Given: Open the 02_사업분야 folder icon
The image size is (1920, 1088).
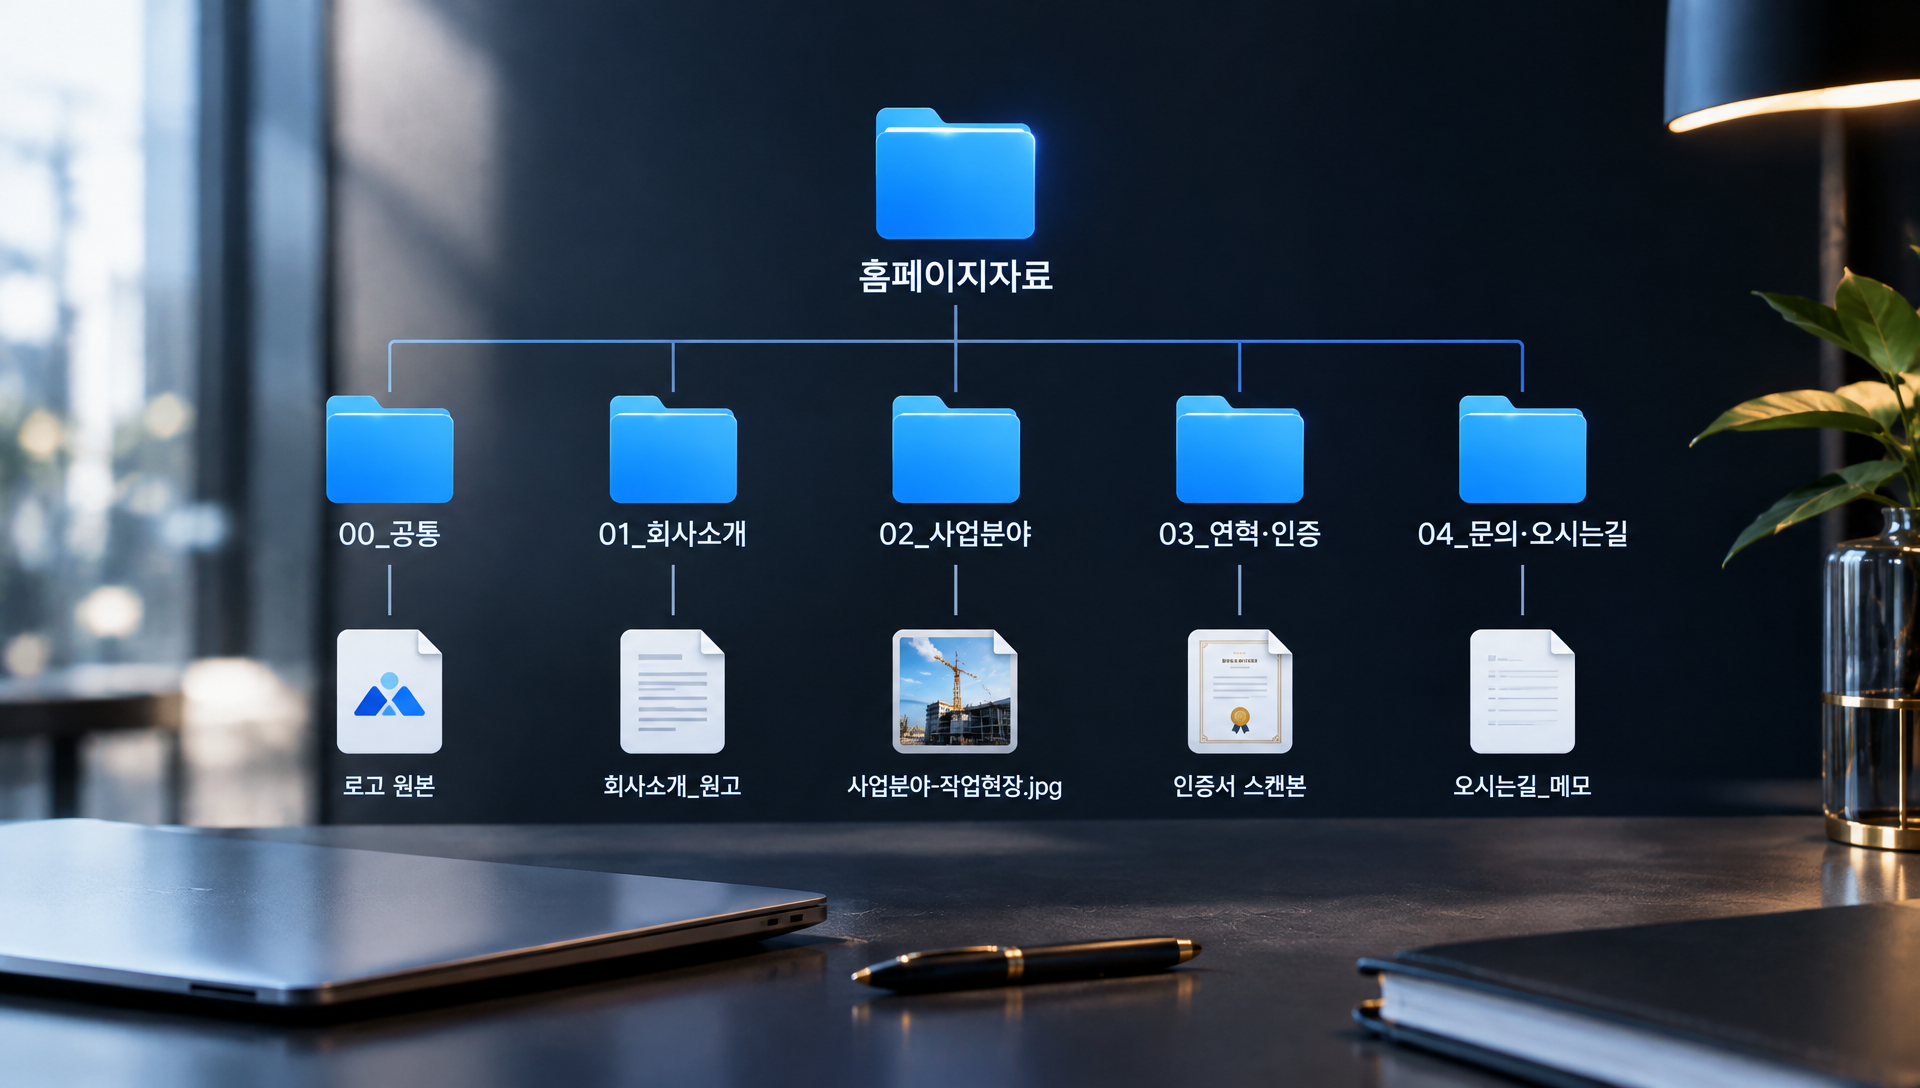Looking at the screenshot, I should tap(956, 449).
